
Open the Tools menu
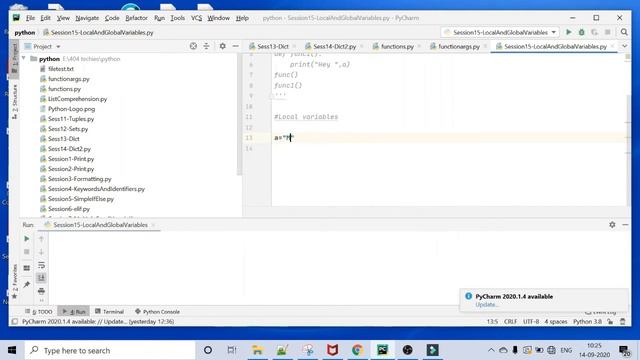pos(178,18)
